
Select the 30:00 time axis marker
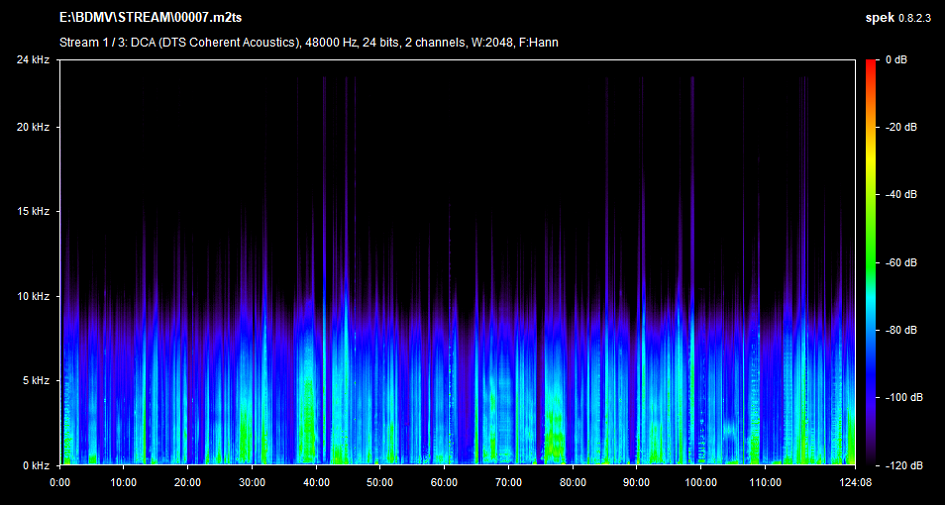[x=252, y=481]
